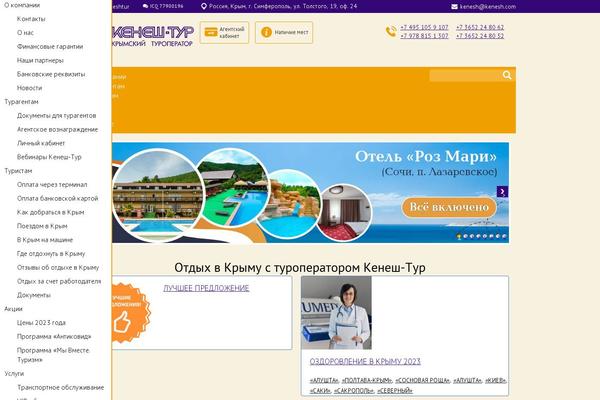Open «Киев» sanatorium link
Viewport: 600px width, 400px height.
tap(495, 380)
